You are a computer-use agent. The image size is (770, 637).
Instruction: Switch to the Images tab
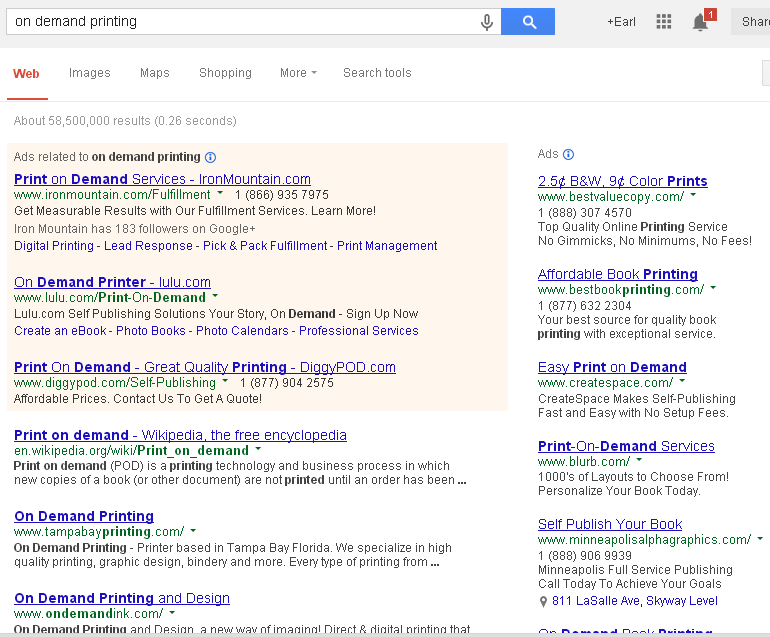click(x=89, y=73)
